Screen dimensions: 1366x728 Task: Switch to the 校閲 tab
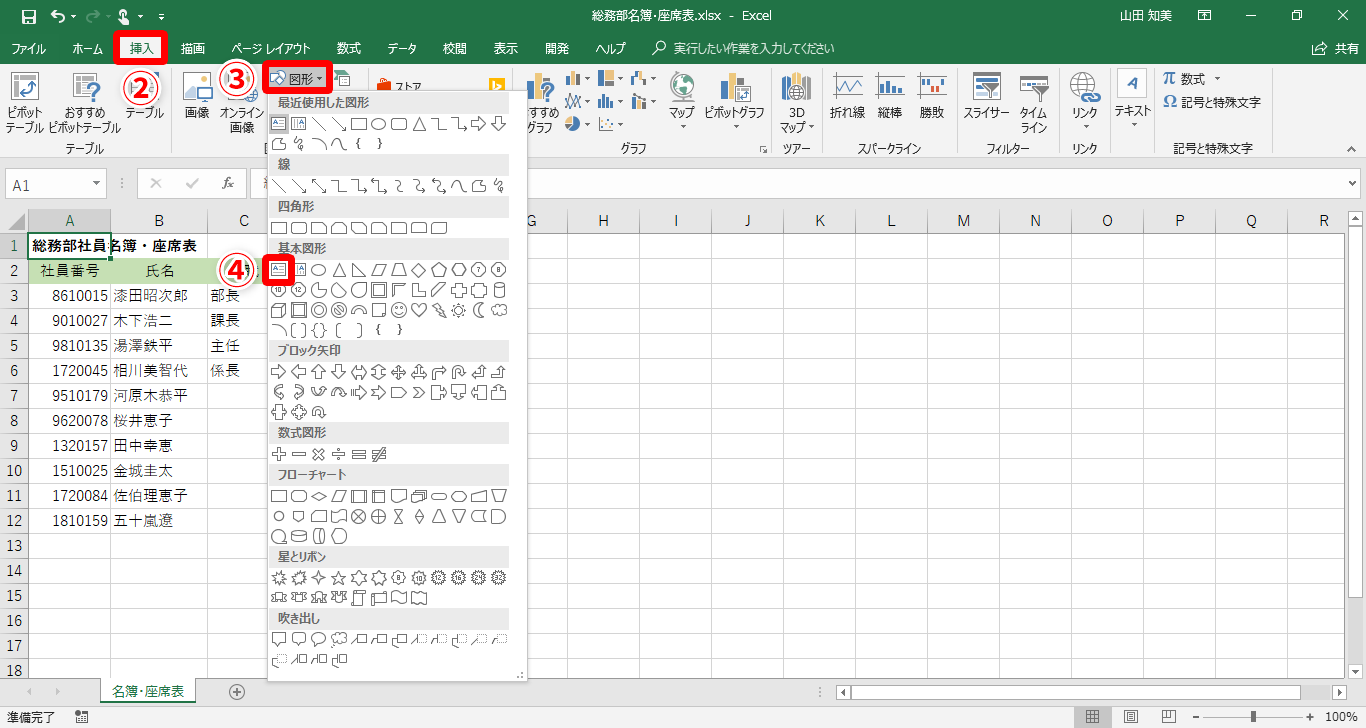pos(455,48)
